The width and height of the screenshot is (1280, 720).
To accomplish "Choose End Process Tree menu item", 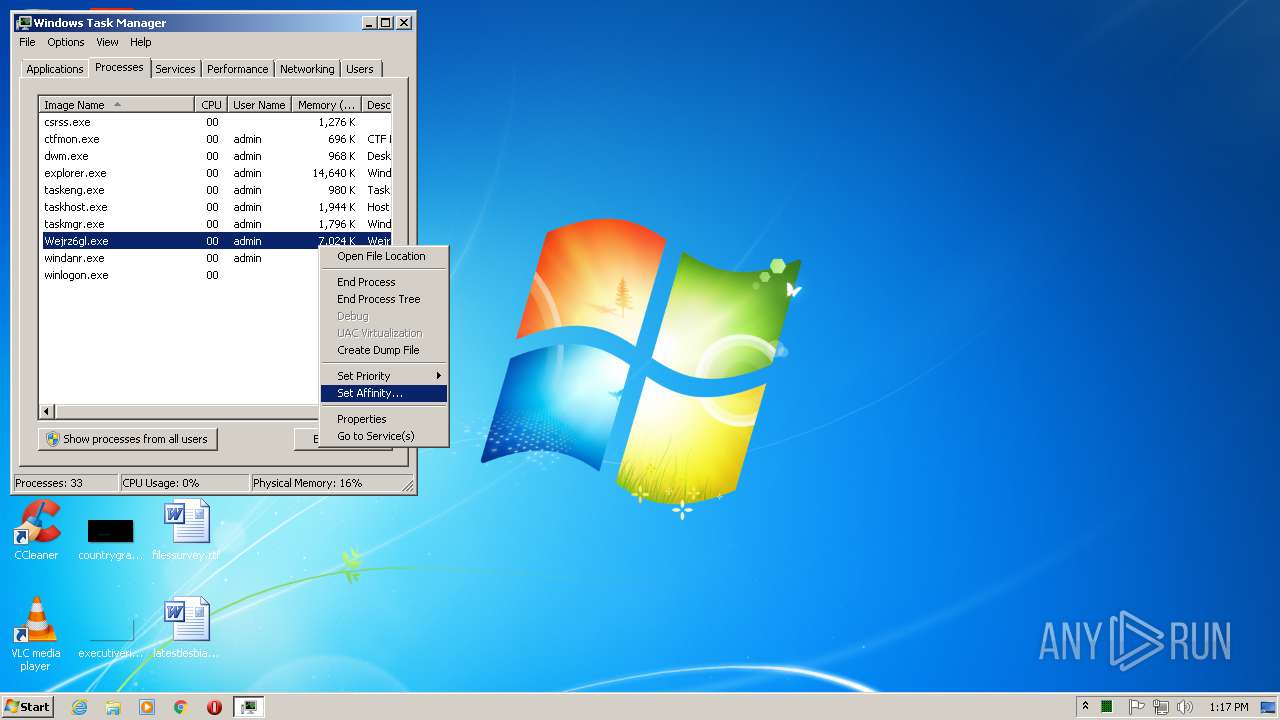I will click(x=384, y=299).
